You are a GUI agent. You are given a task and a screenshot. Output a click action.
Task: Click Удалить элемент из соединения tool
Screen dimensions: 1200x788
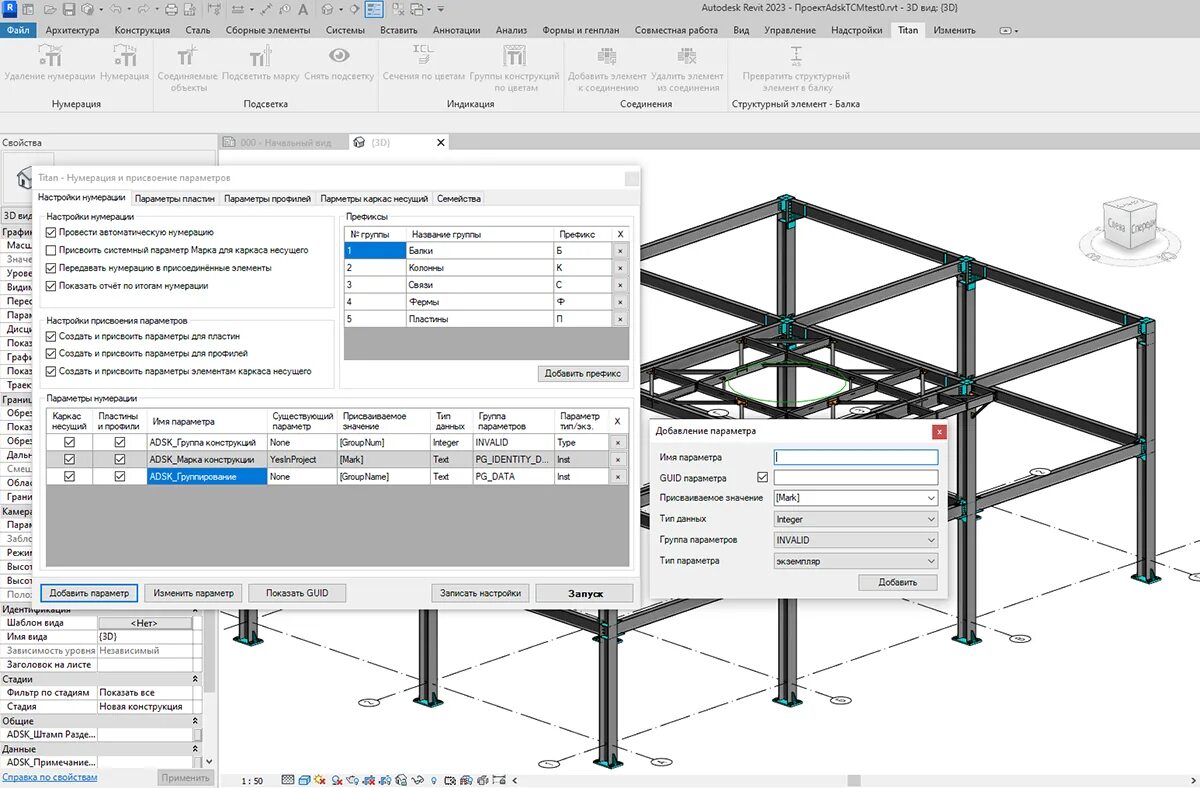click(687, 68)
